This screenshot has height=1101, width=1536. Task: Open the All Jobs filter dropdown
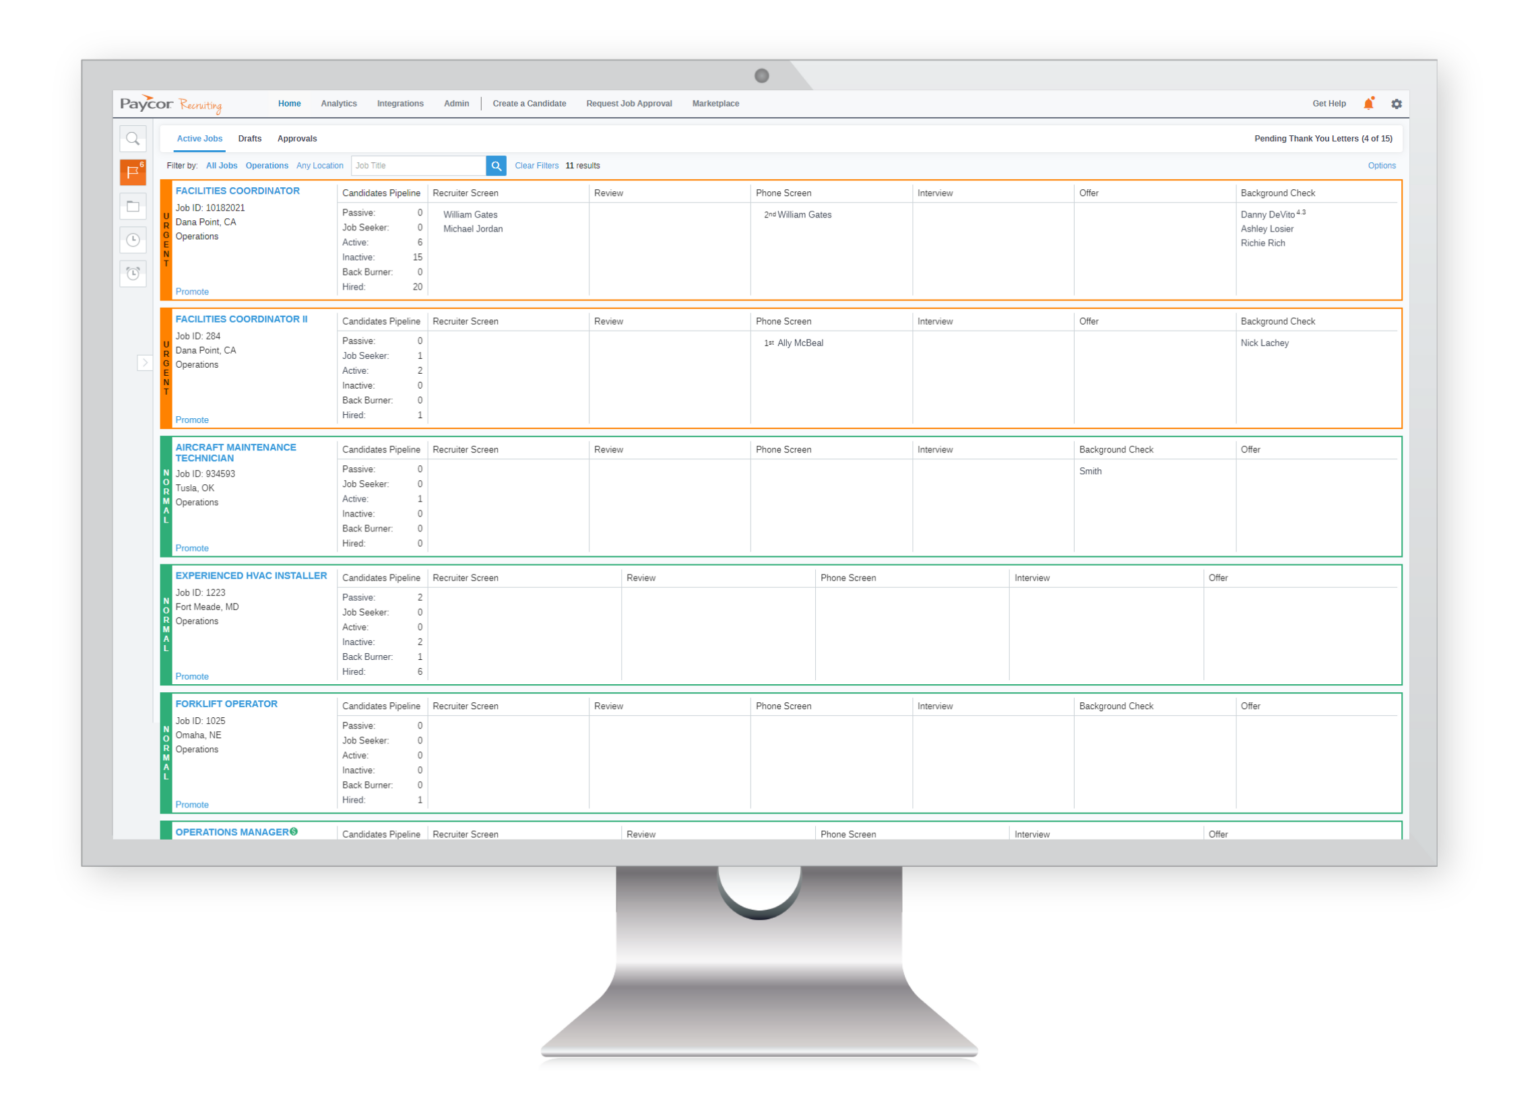pyautogui.click(x=221, y=165)
